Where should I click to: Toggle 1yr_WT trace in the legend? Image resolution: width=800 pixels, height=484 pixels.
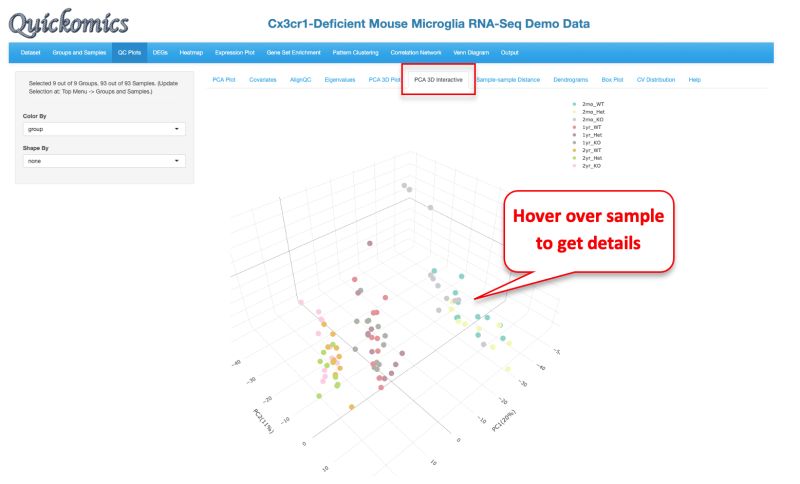coord(588,127)
